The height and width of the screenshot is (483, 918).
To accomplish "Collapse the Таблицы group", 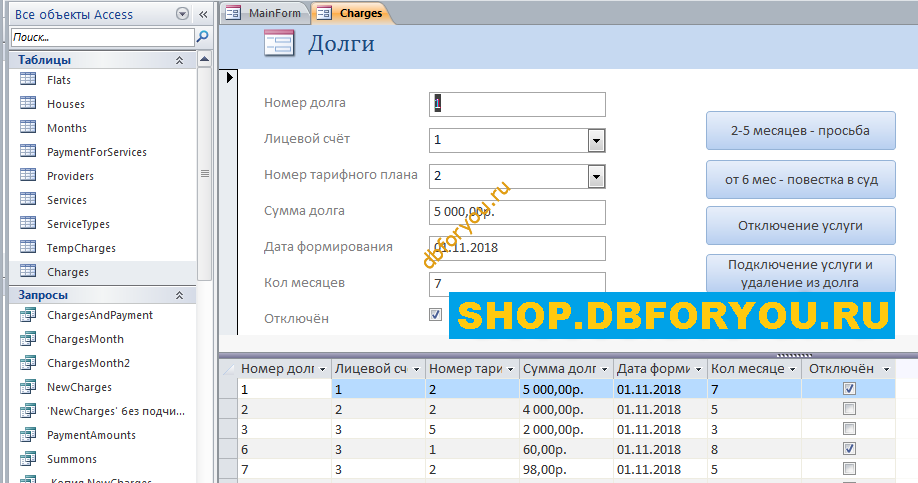I will pos(179,60).
